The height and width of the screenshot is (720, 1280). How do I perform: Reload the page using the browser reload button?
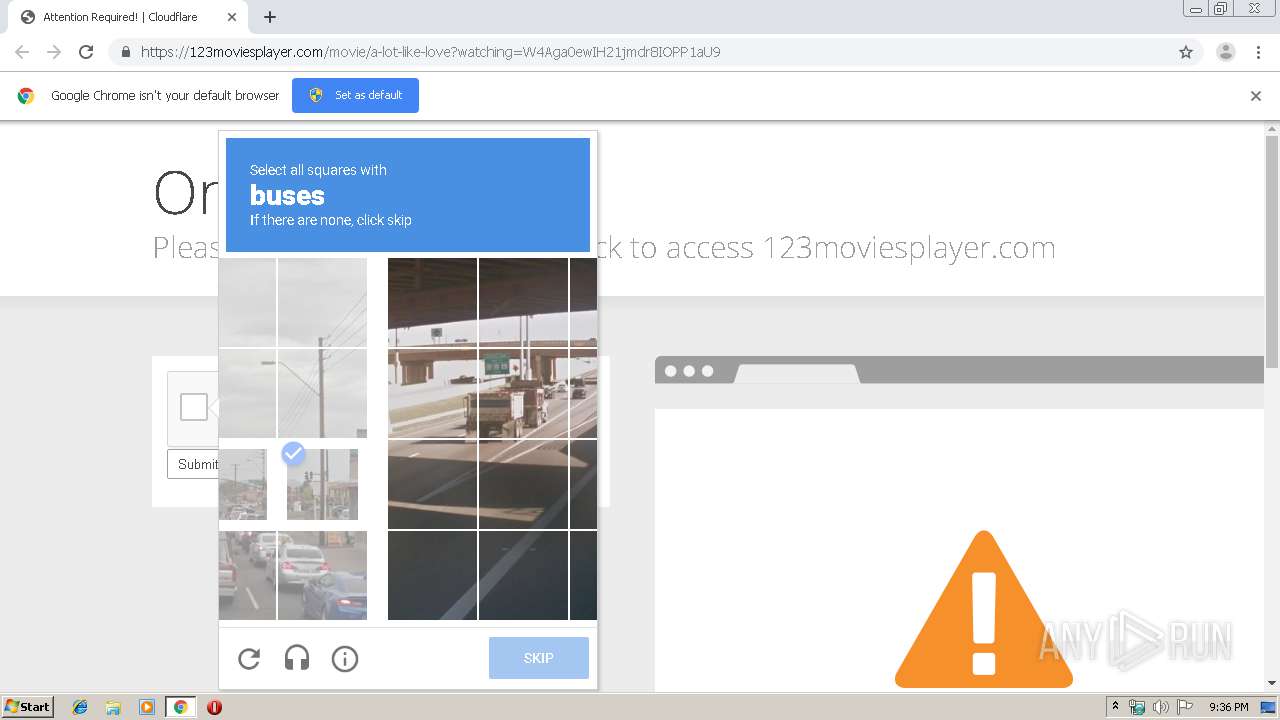coord(86,52)
